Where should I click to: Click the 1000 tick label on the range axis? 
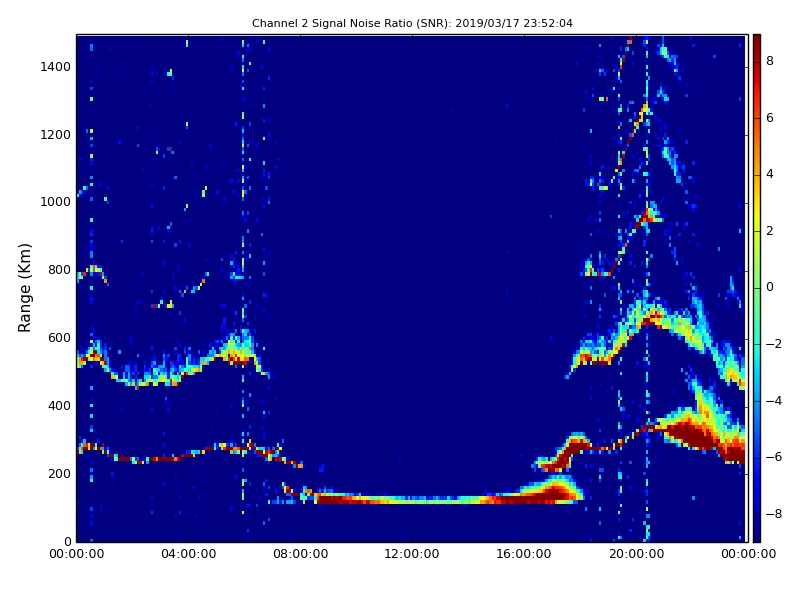(x=56, y=202)
